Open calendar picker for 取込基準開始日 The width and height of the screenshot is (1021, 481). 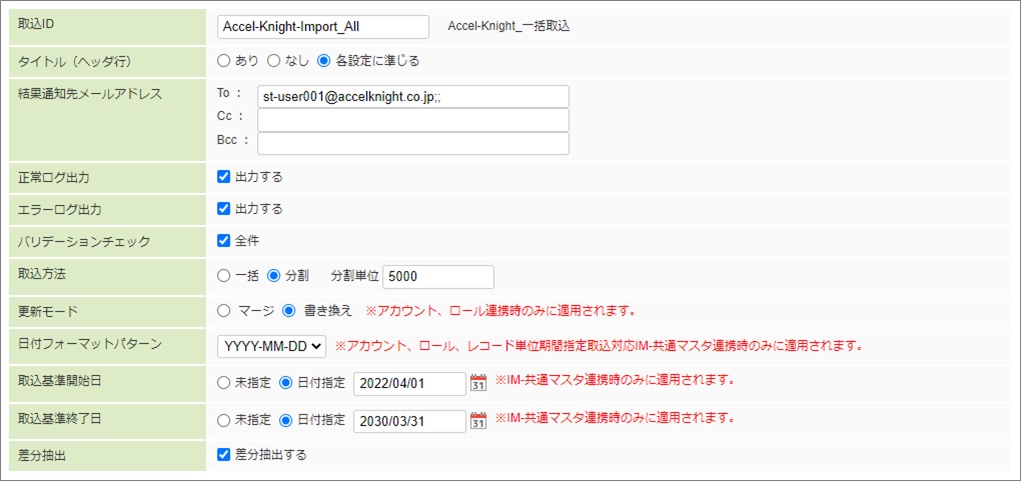[x=478, y=383]
